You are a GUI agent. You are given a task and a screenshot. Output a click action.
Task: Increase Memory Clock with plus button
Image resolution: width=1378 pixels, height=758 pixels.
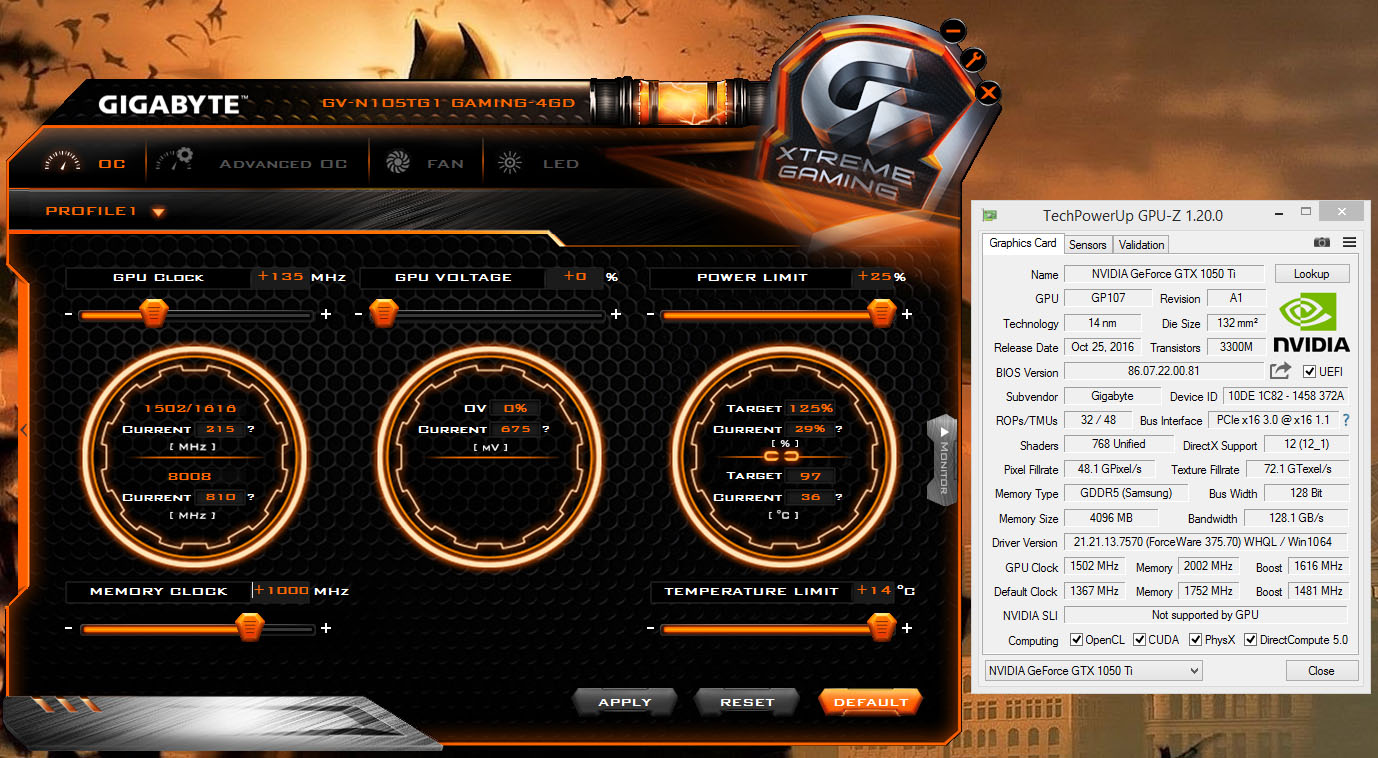pyautogui.click(x=326, y=628)
